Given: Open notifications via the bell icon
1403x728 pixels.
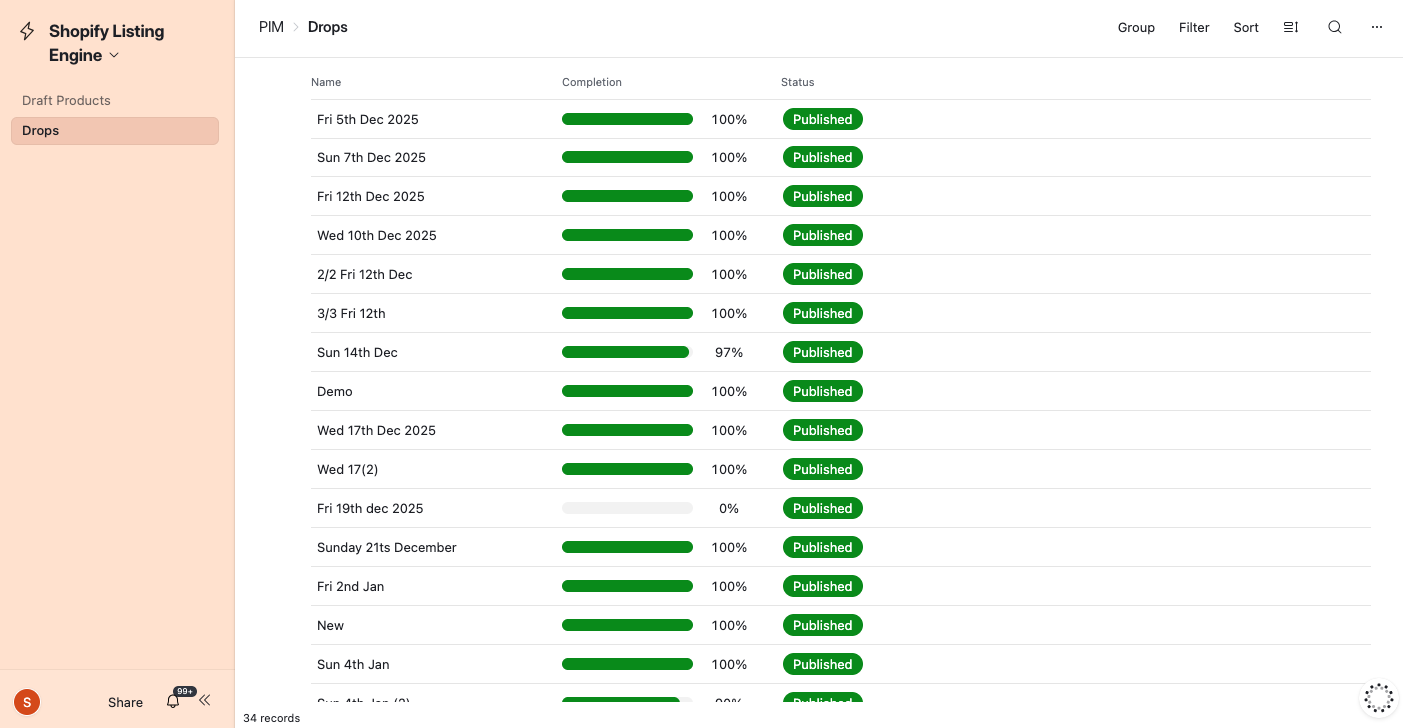Looking at the screenshot, I should pyautogui.click(x=171, y=701).
